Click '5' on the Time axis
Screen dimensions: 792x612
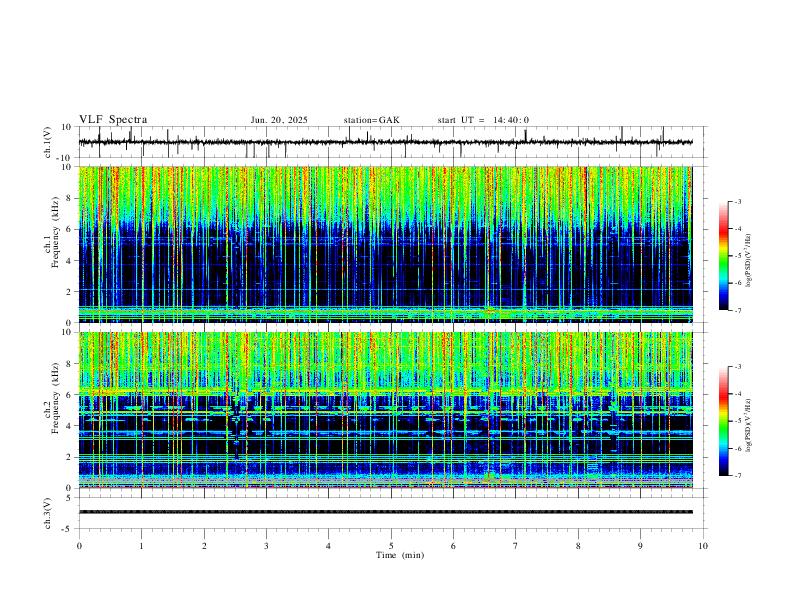[391, 546]
